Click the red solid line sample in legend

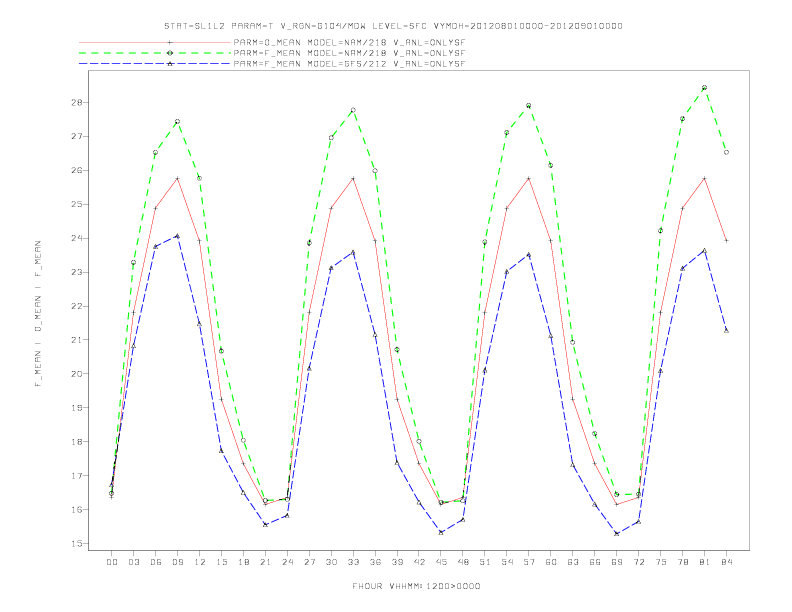(x=155, y=42)
